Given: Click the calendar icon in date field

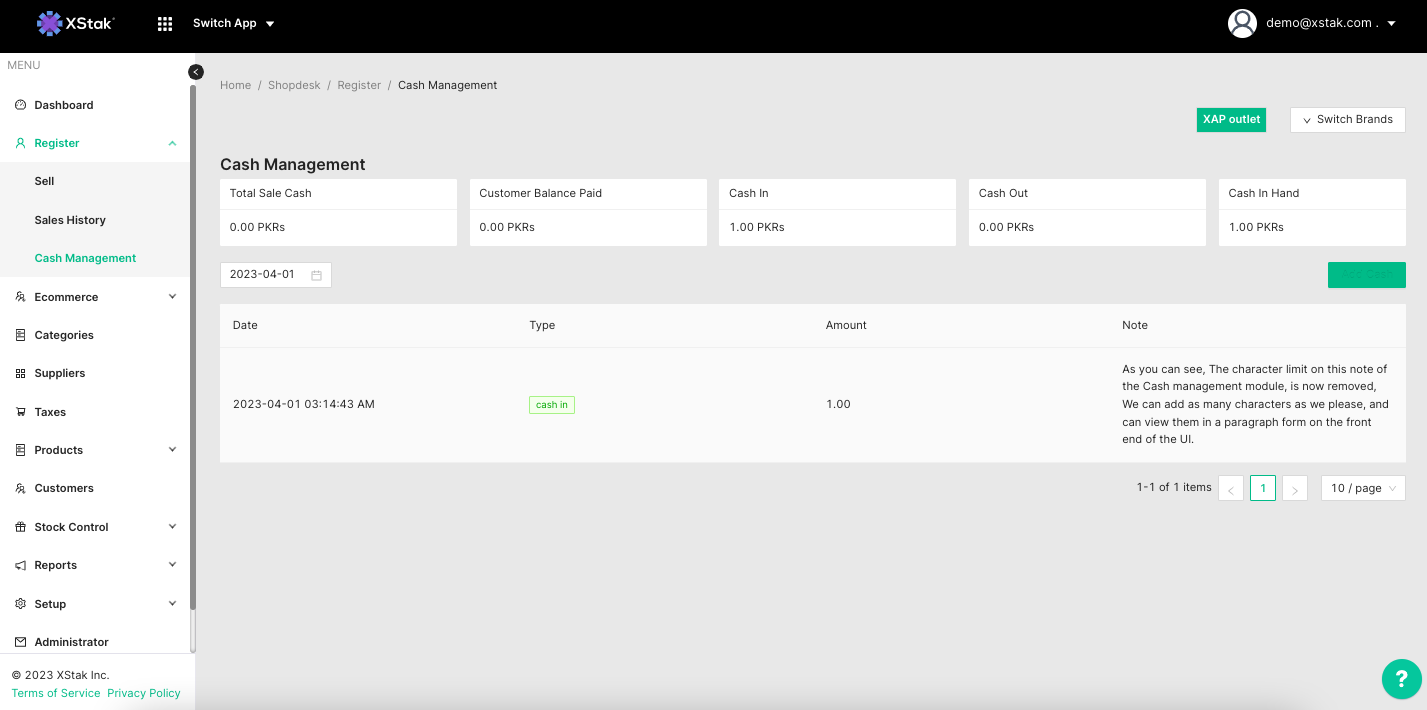Looking at the screenshot, I should (316, 275).
